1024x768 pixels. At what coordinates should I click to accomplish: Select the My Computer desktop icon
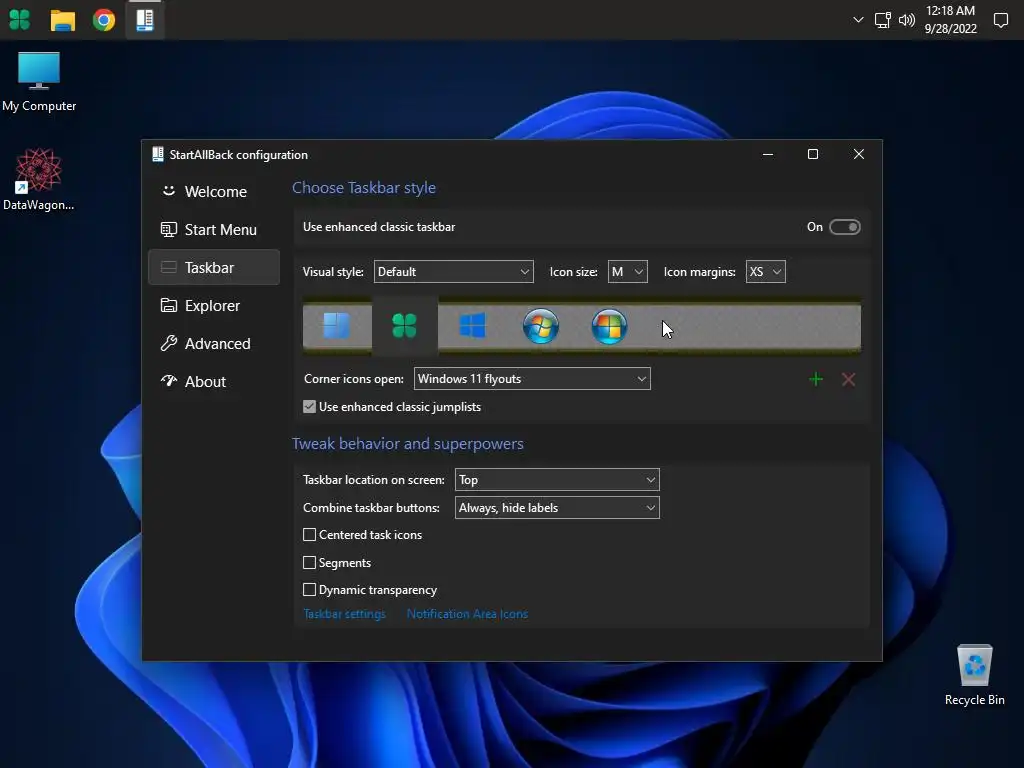tap(39, 82)
